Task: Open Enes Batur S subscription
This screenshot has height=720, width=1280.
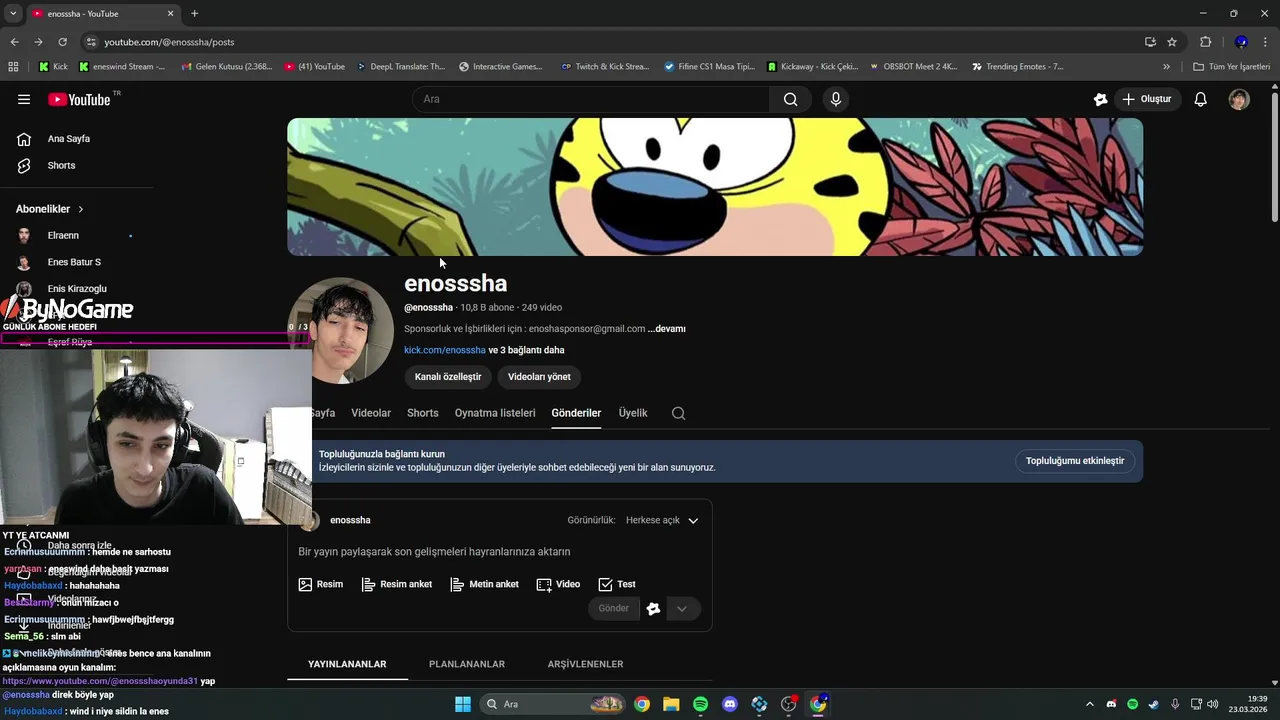Action: (76, 262)
